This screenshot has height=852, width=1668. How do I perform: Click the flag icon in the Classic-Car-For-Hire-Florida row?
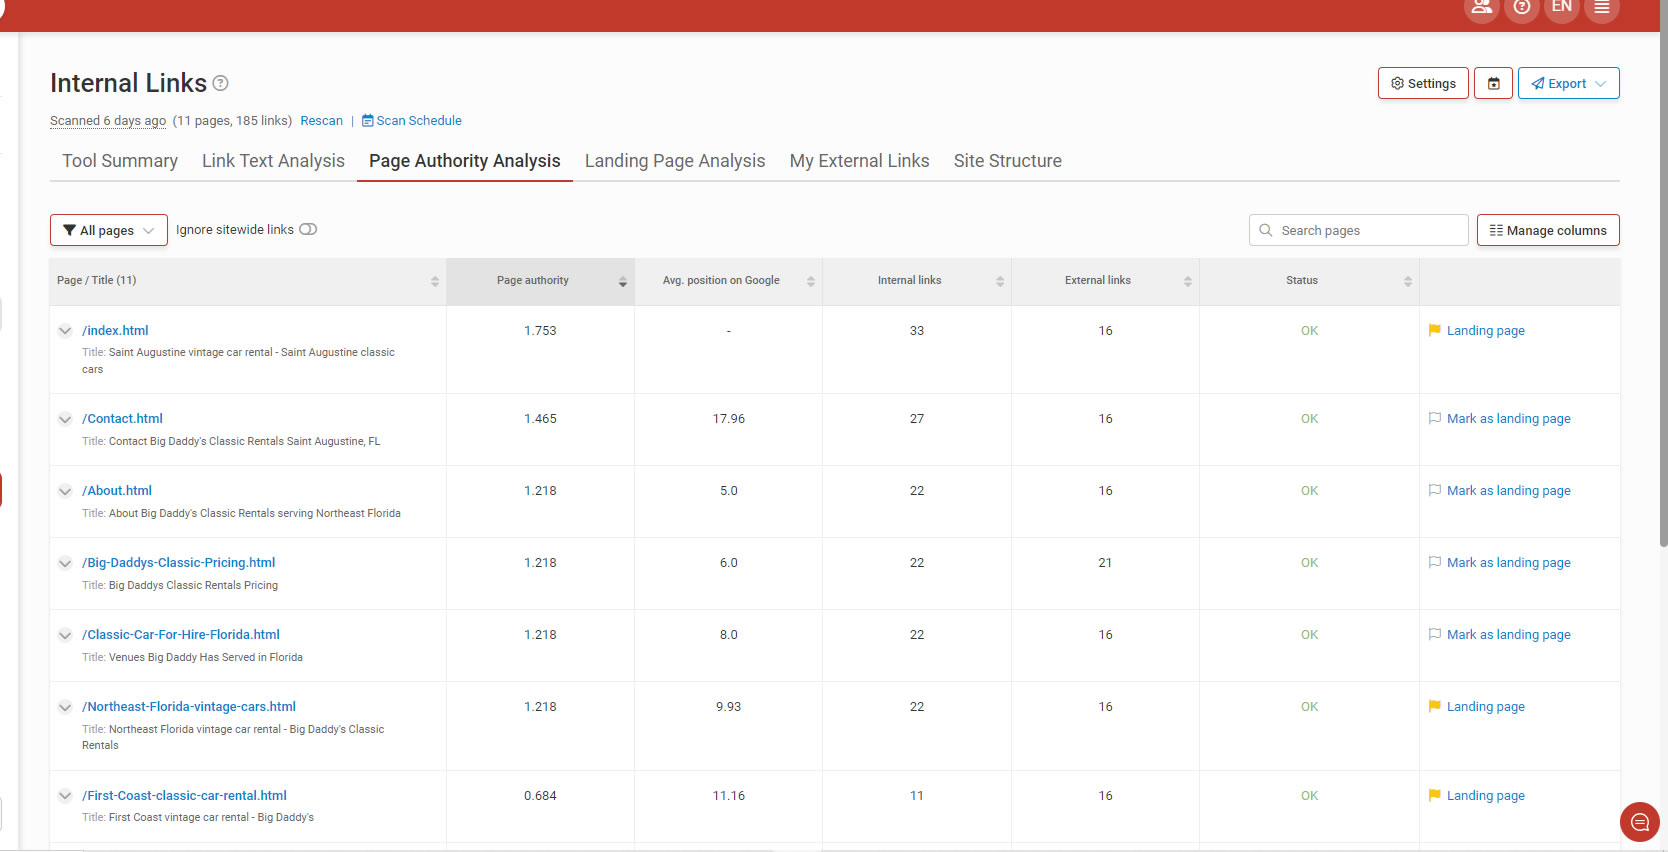pyautogui.click(x=1435, y=635)
